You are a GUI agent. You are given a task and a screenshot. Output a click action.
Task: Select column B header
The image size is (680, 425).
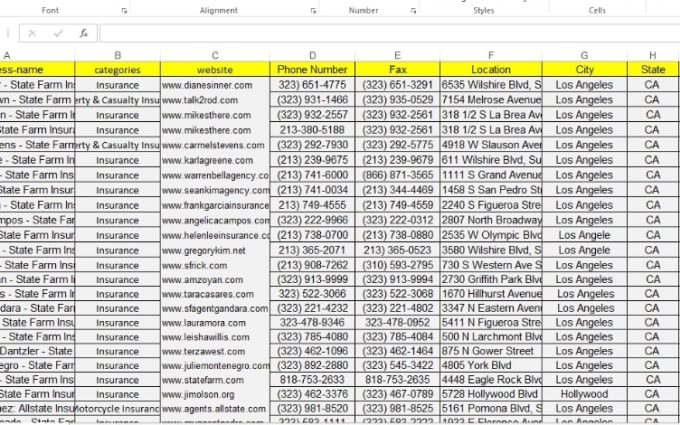point(118,56)
